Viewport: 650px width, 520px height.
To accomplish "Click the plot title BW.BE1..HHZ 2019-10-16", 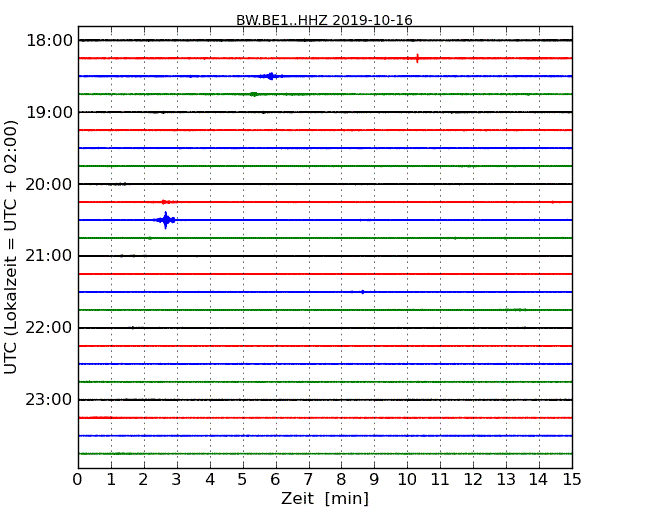I will click(324, 20).
